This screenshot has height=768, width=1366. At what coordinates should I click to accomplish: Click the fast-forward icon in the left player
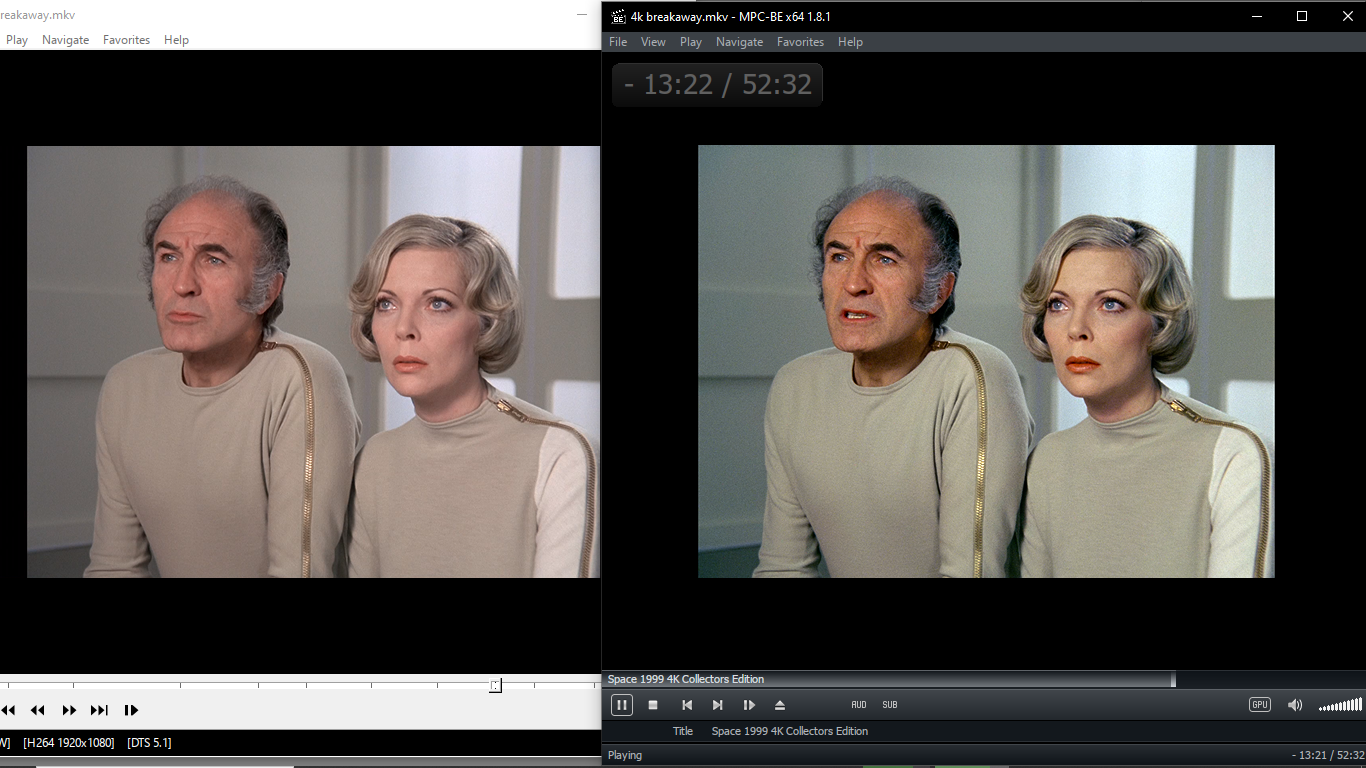(x=69, y=710)
